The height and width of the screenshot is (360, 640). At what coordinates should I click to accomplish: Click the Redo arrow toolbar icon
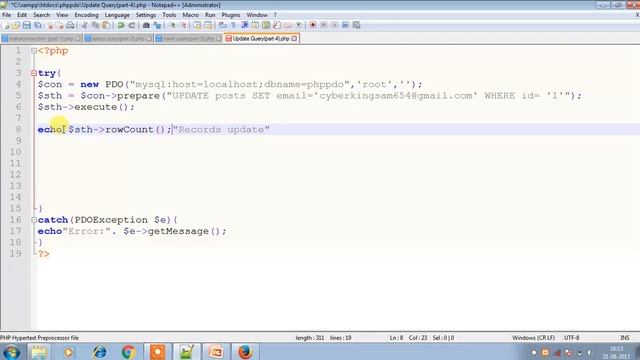[132, 25]
